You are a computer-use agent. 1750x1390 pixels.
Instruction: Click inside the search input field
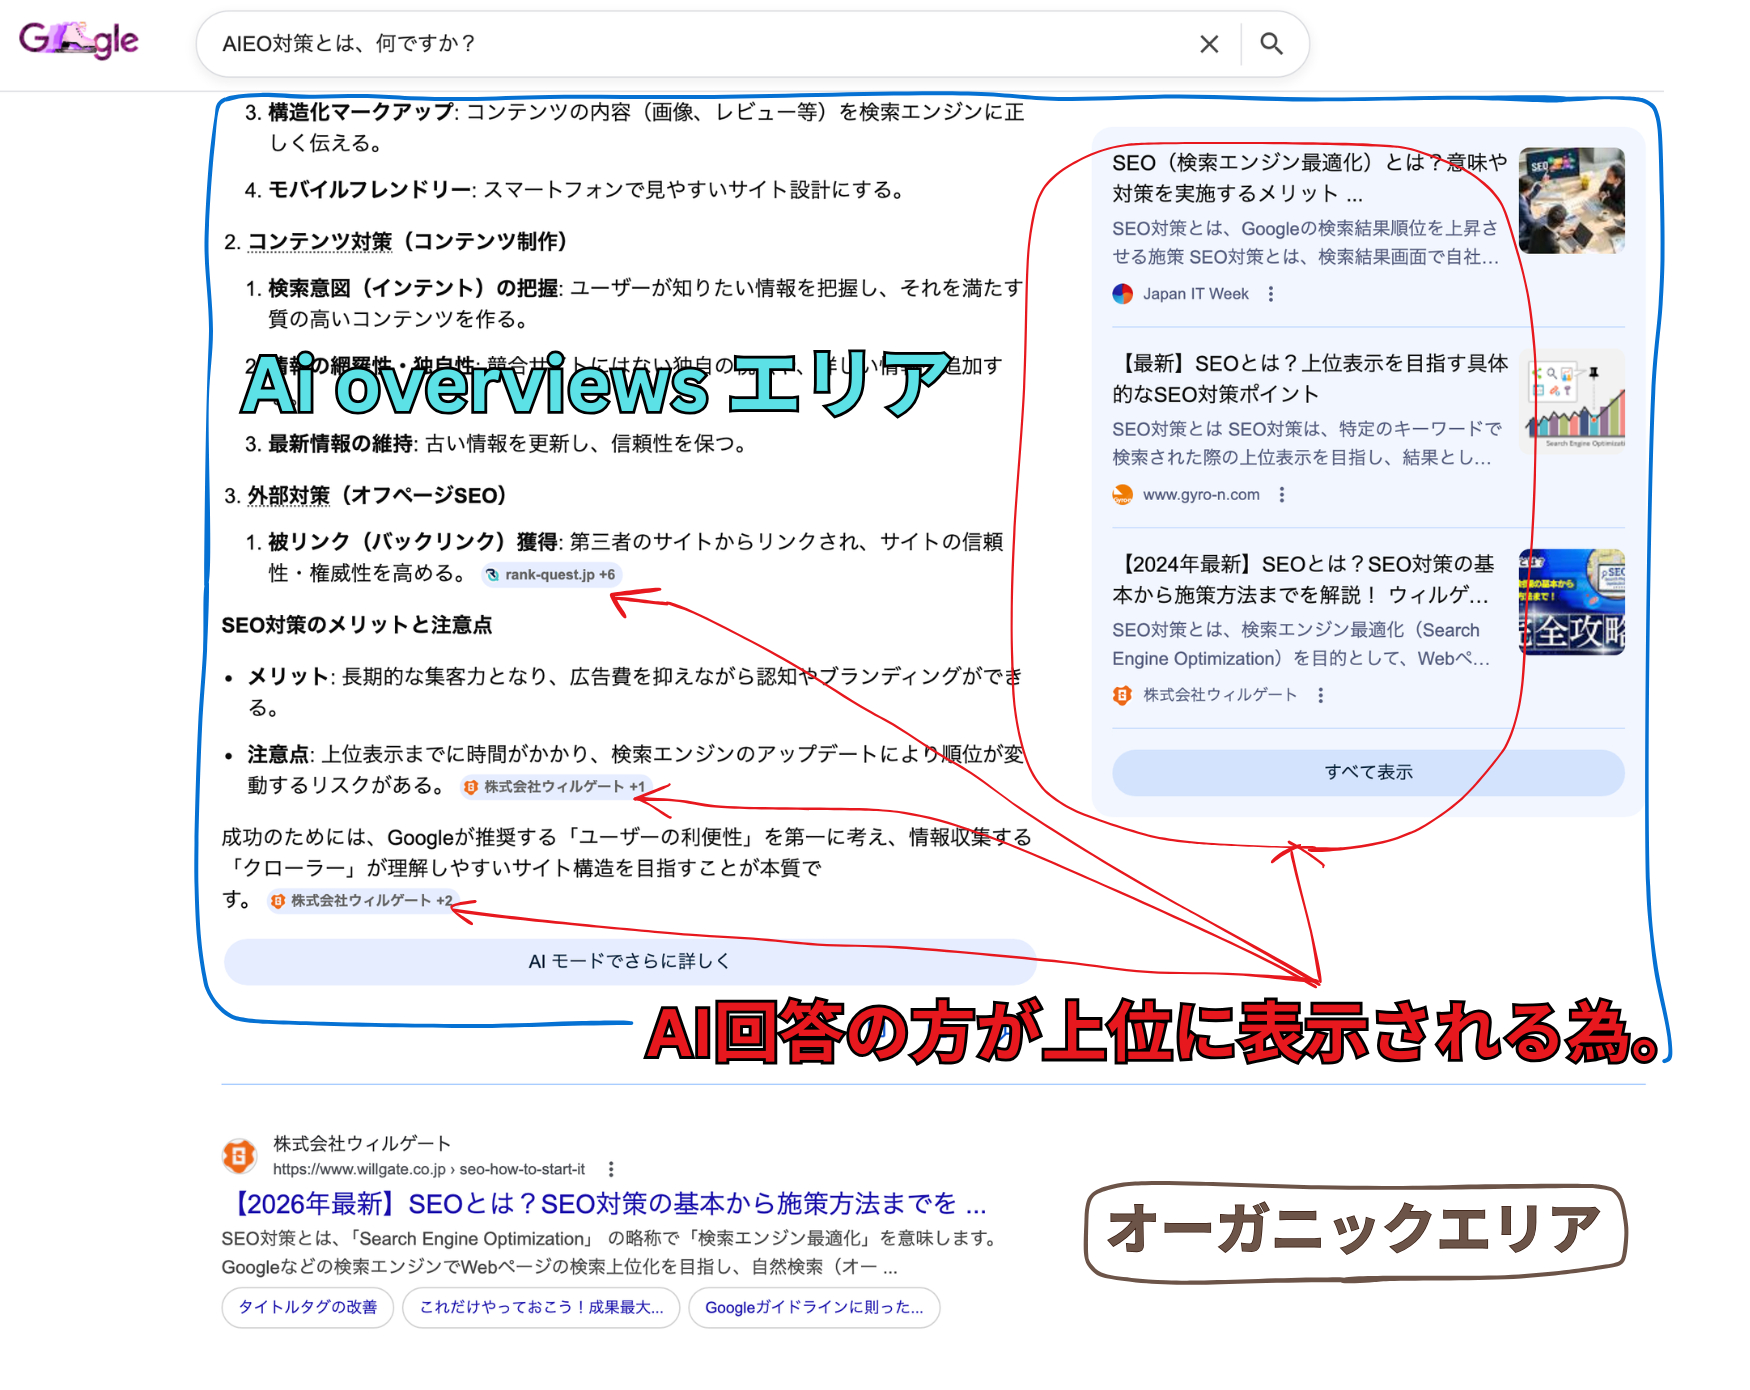[x=600, y=44]
